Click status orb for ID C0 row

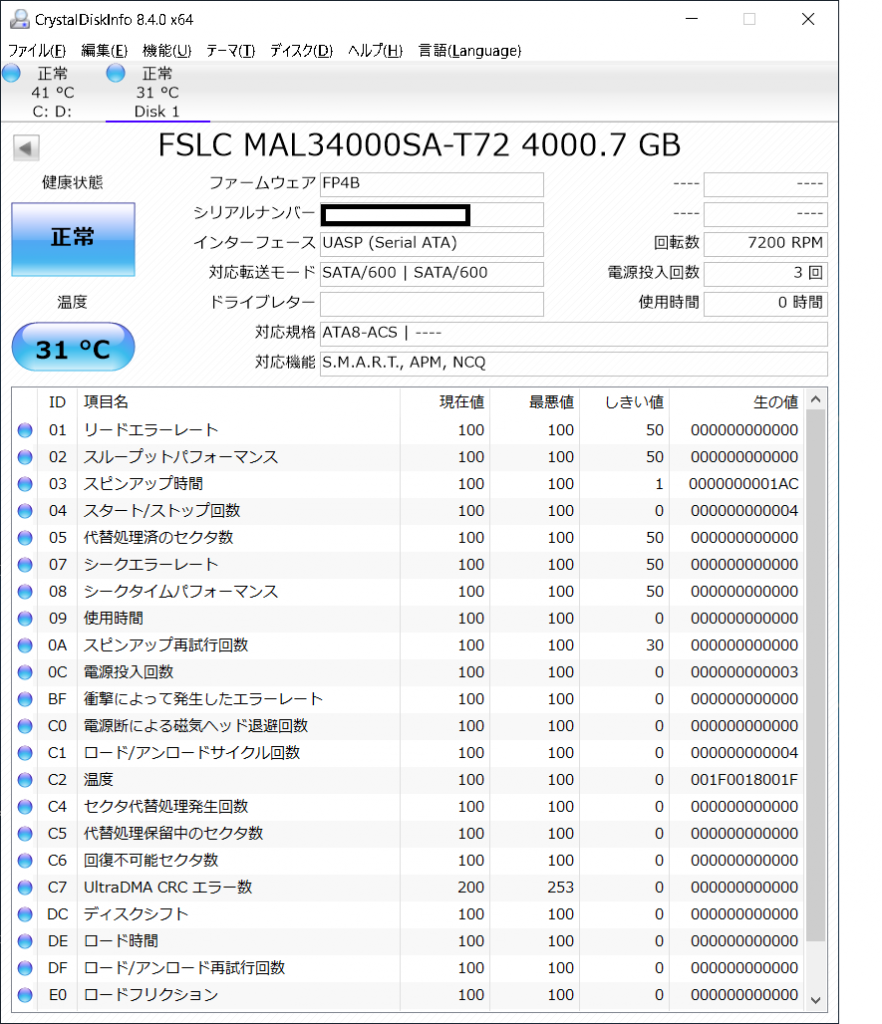pyautogui.click(x=25, y=726)
